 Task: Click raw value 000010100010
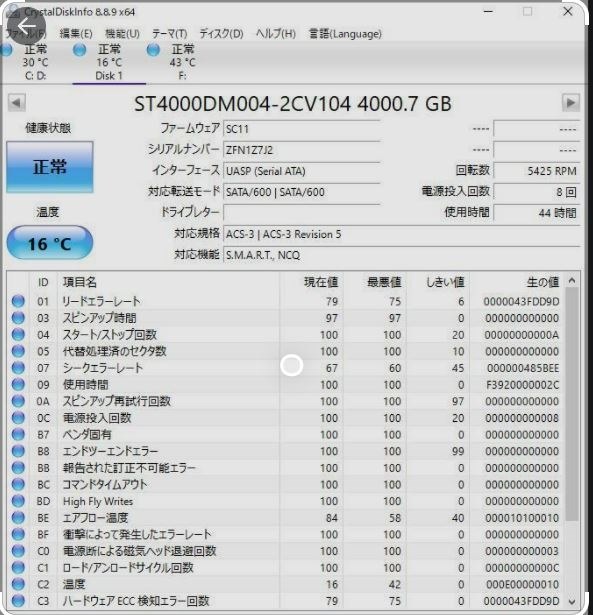click(x=522, y=518)
